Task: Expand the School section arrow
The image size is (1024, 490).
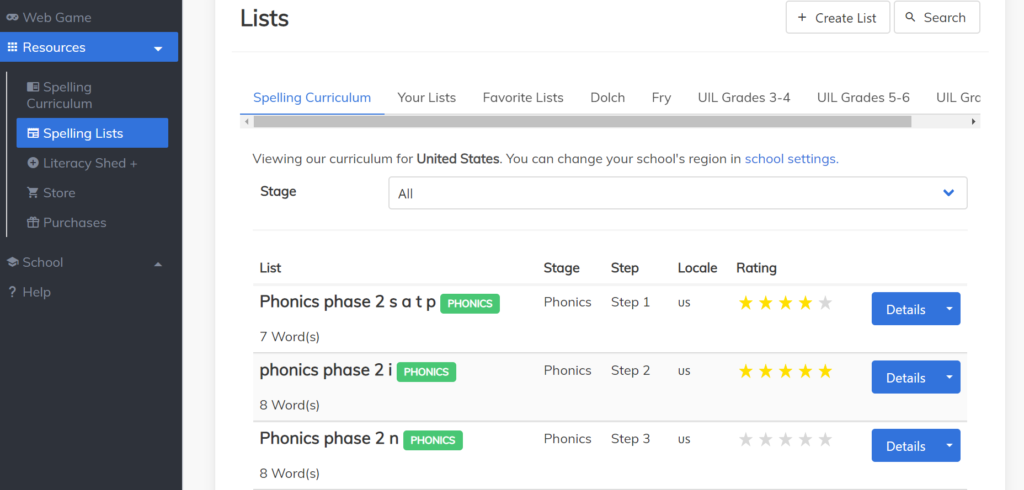Action: (x=158, y=263)
